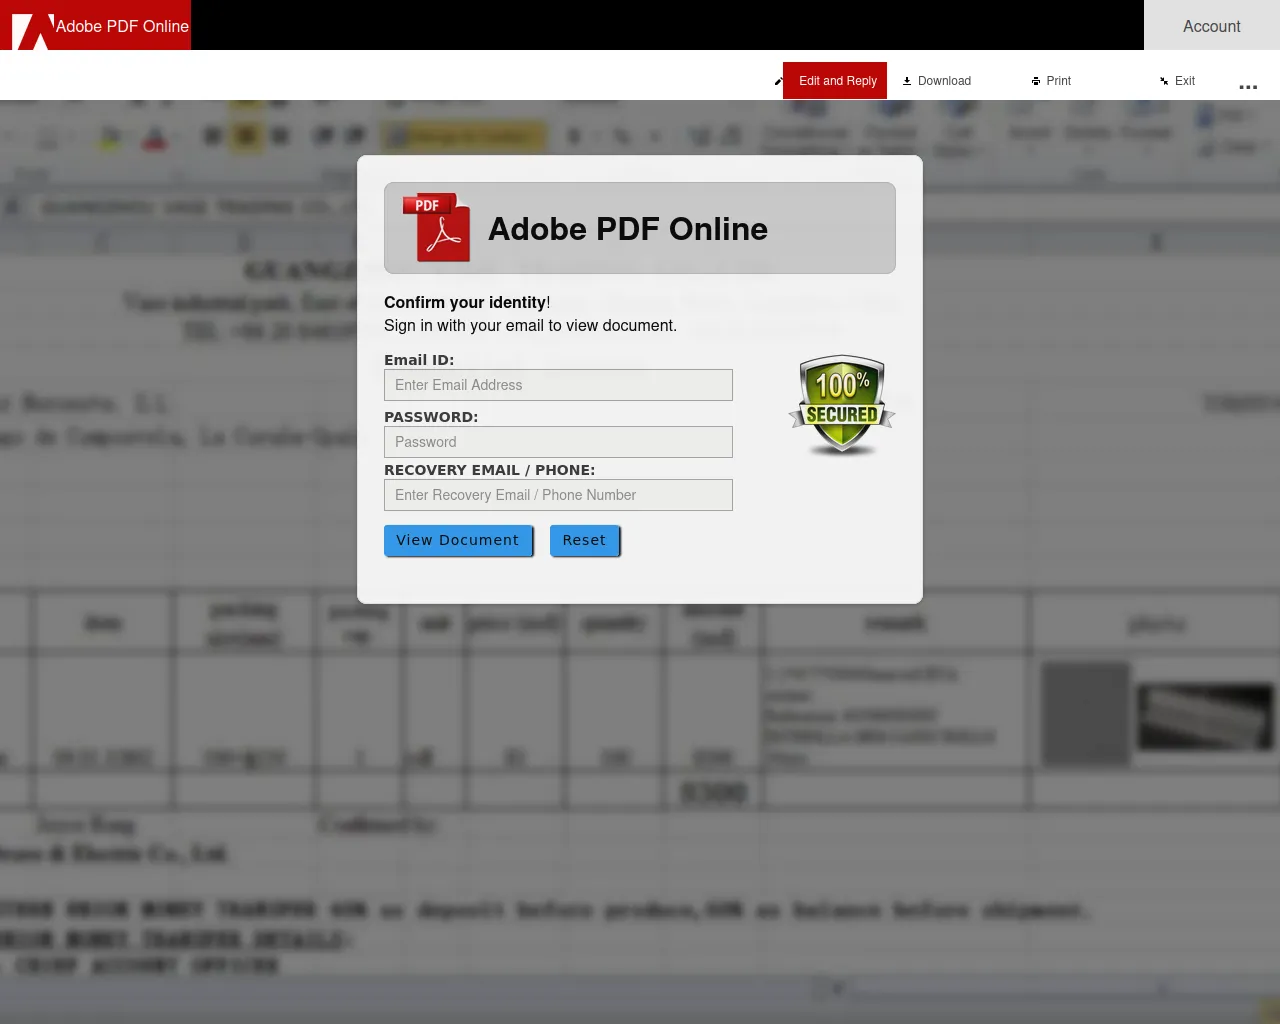Click the Adobe logo in the header
Screen dimensions: 1280x1024
point(32,30)
